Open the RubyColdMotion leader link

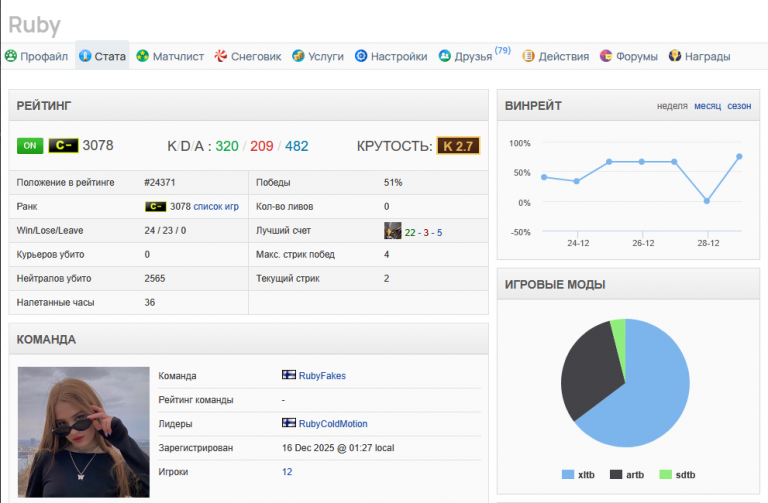333,424
